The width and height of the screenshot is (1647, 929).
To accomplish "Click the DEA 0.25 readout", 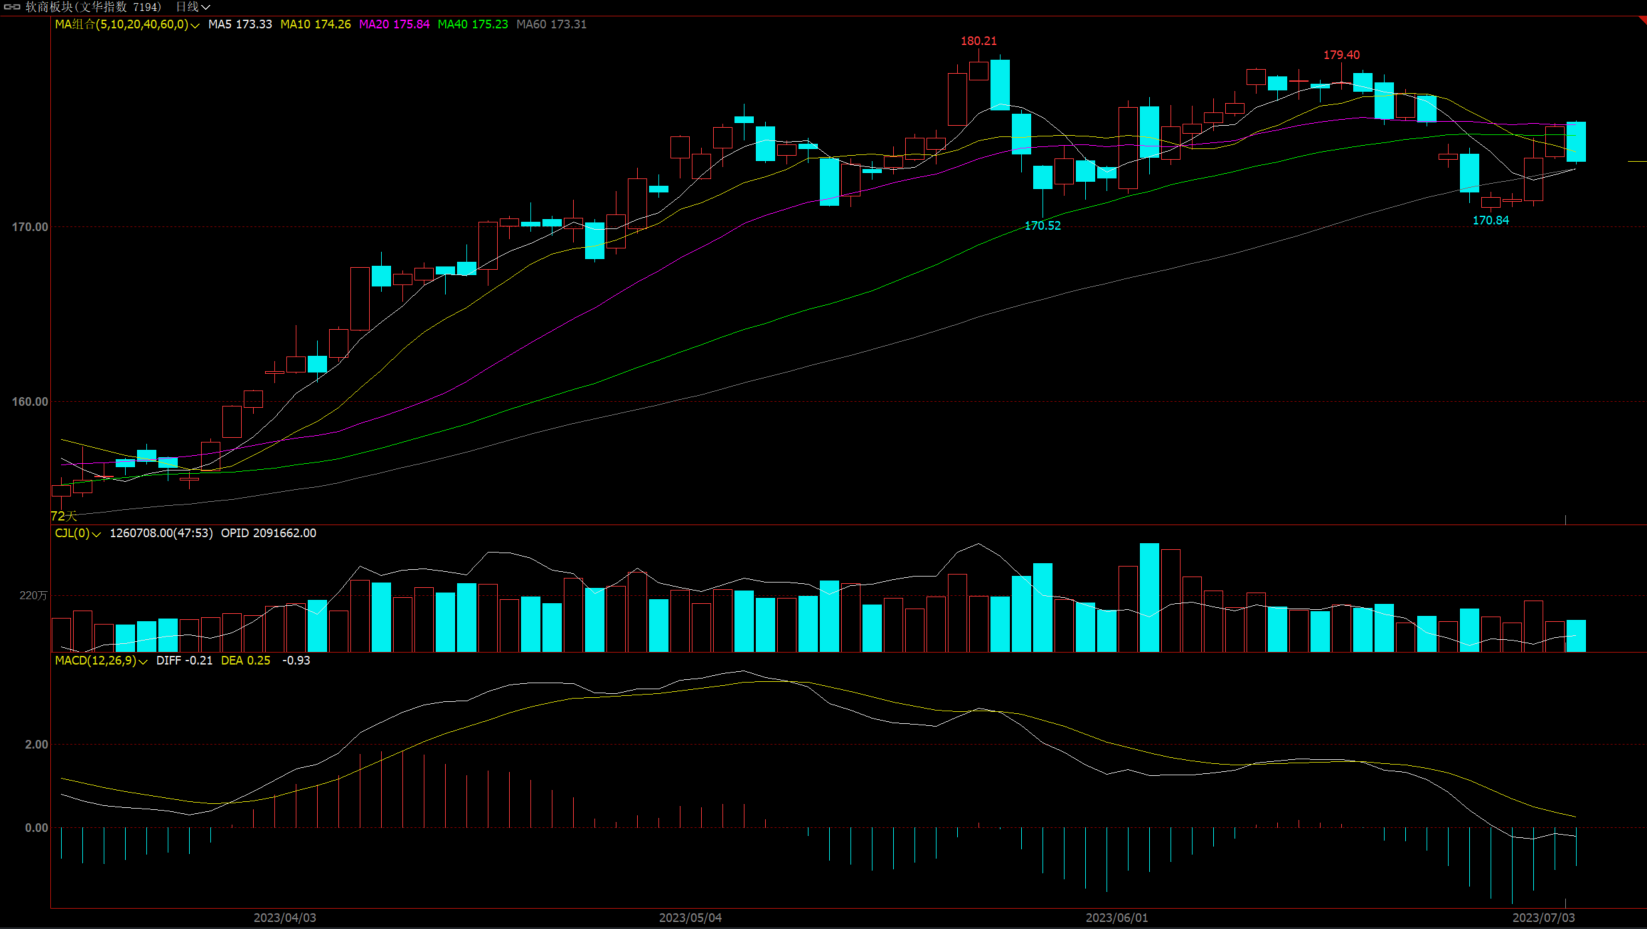I will click(246, 660).
